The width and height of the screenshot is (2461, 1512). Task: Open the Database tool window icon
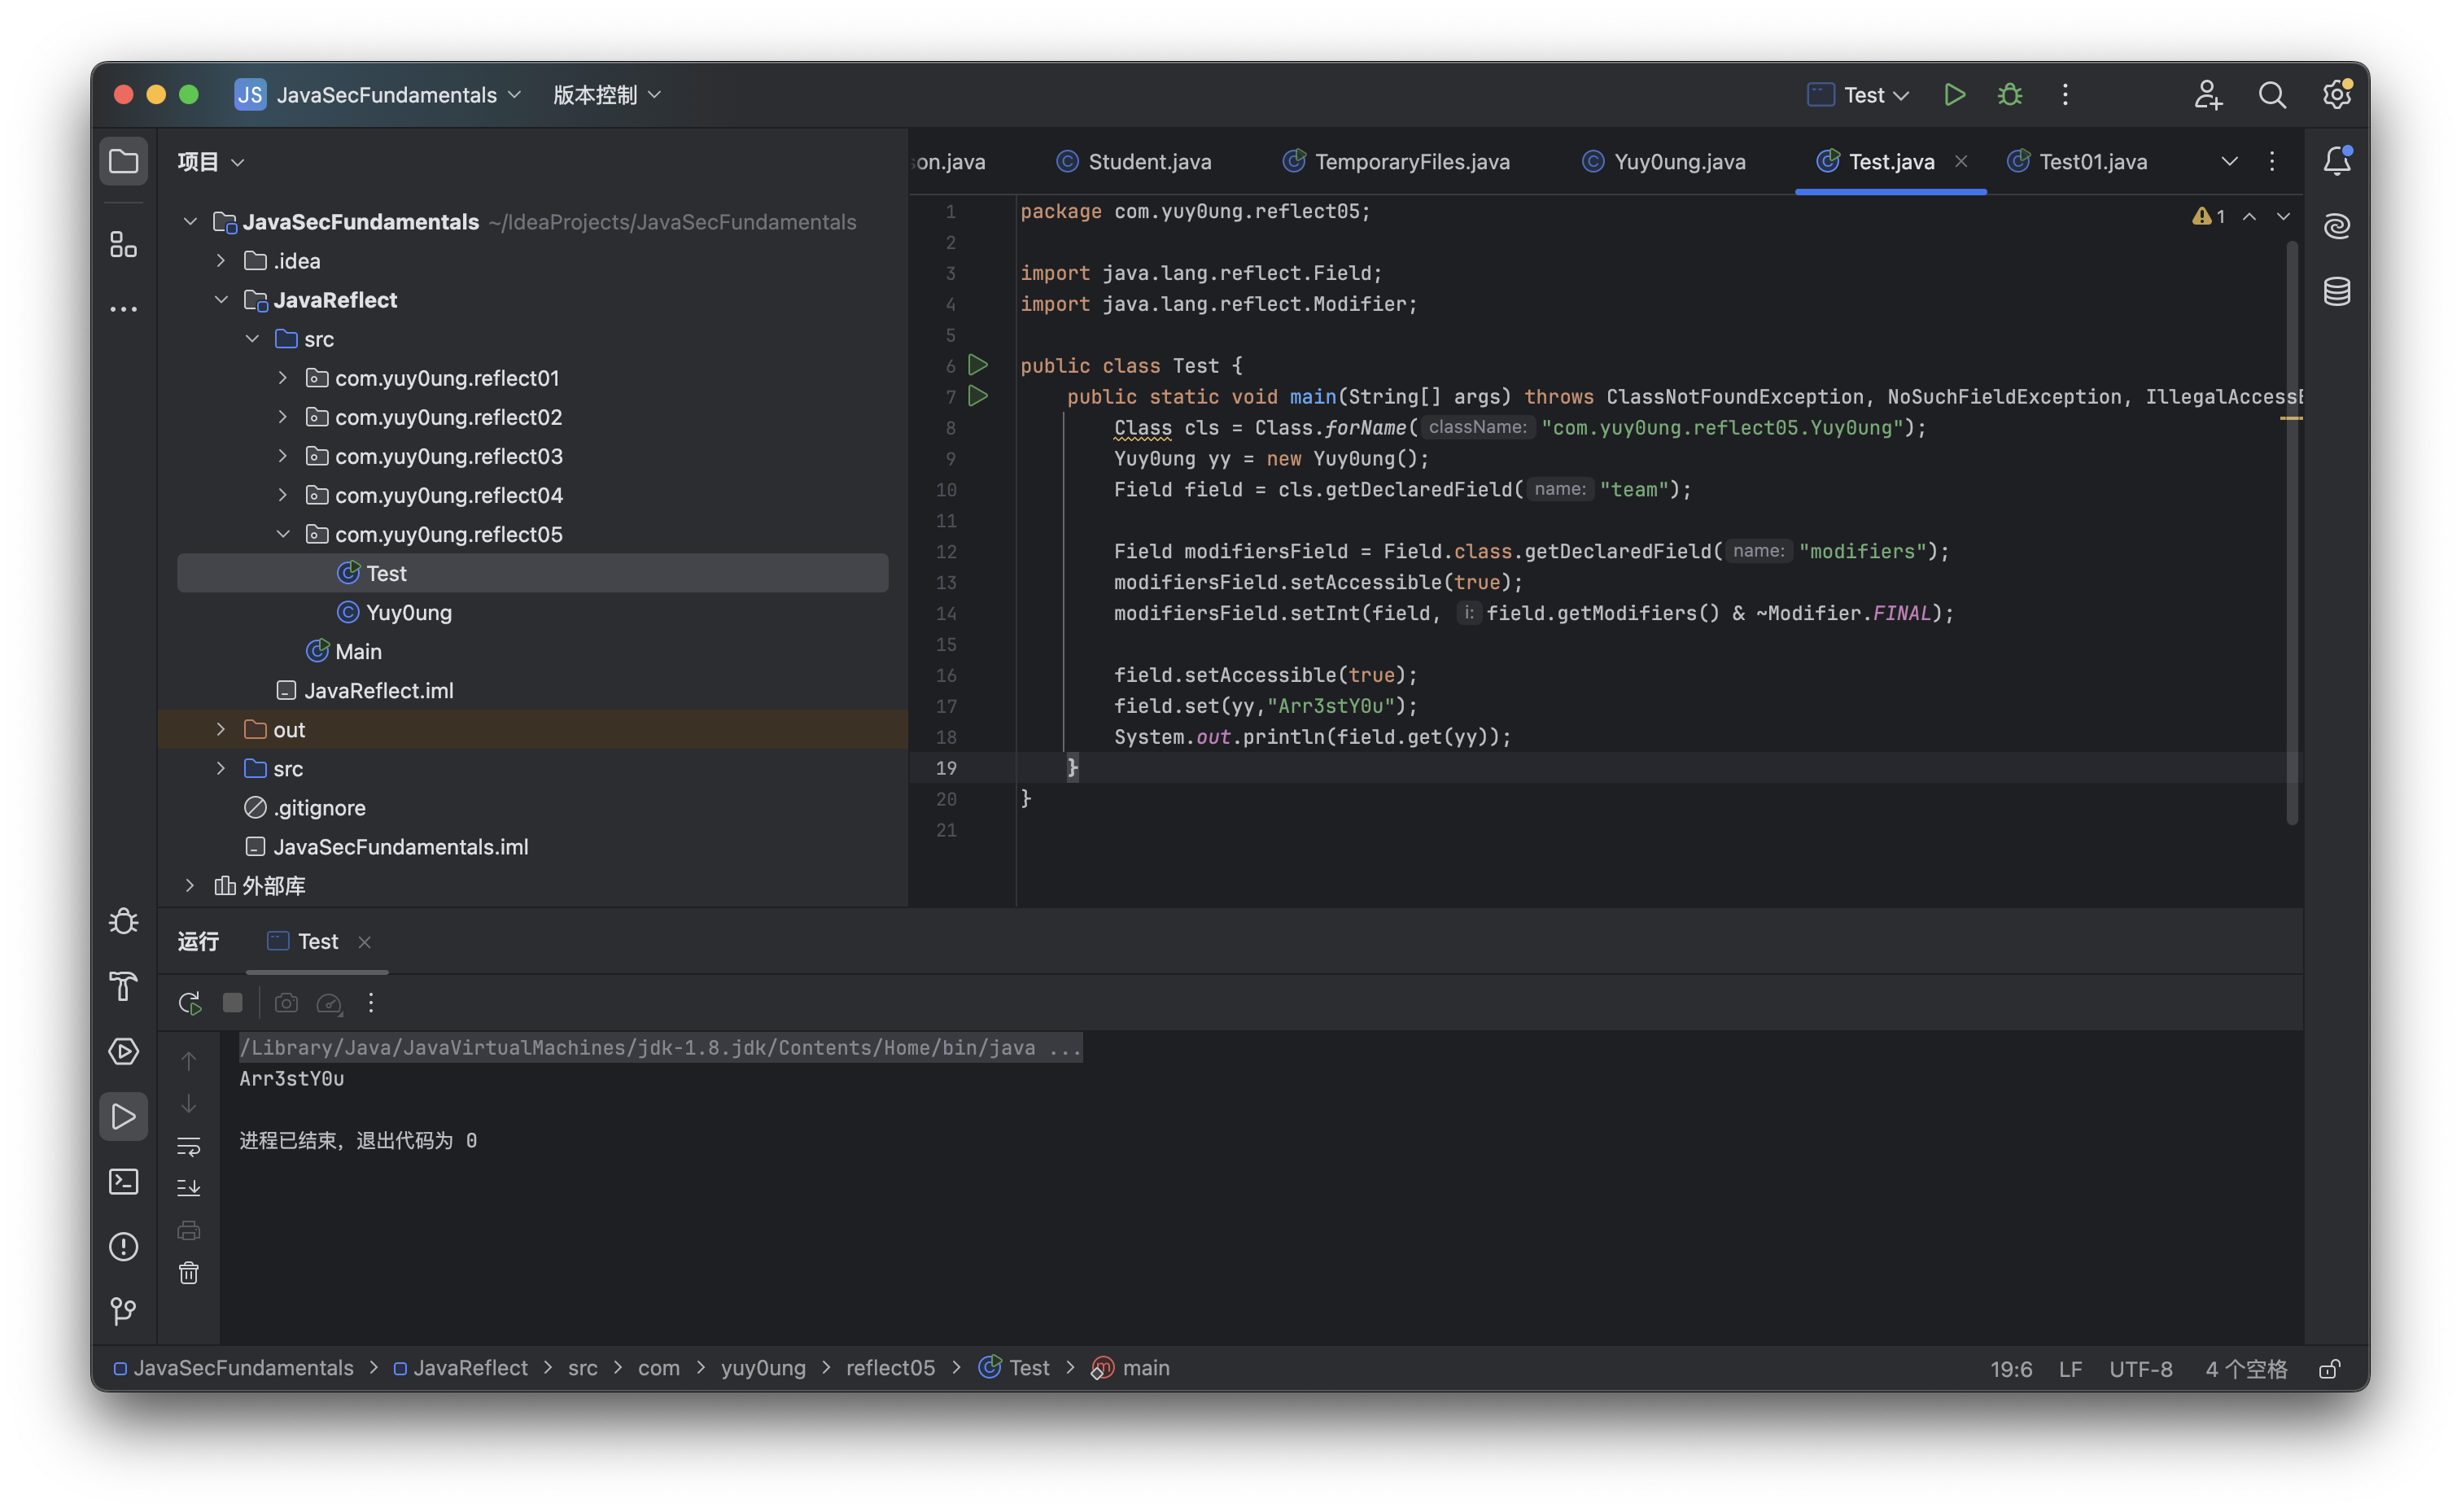[2337, 292]
